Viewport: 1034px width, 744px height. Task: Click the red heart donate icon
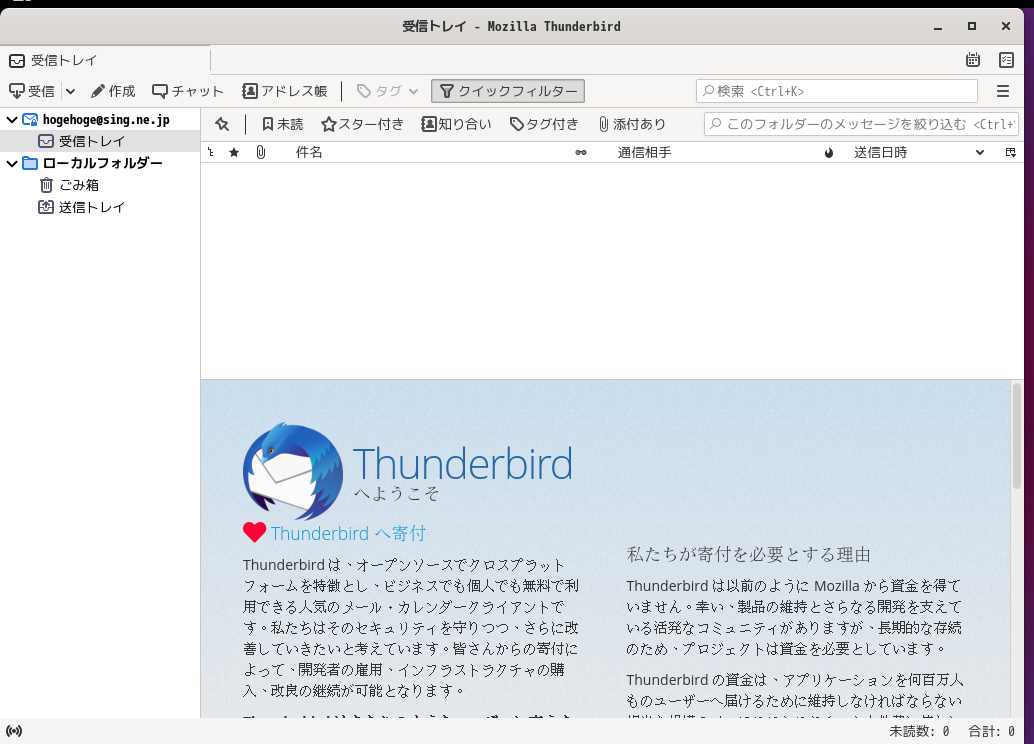pos(255,532)
